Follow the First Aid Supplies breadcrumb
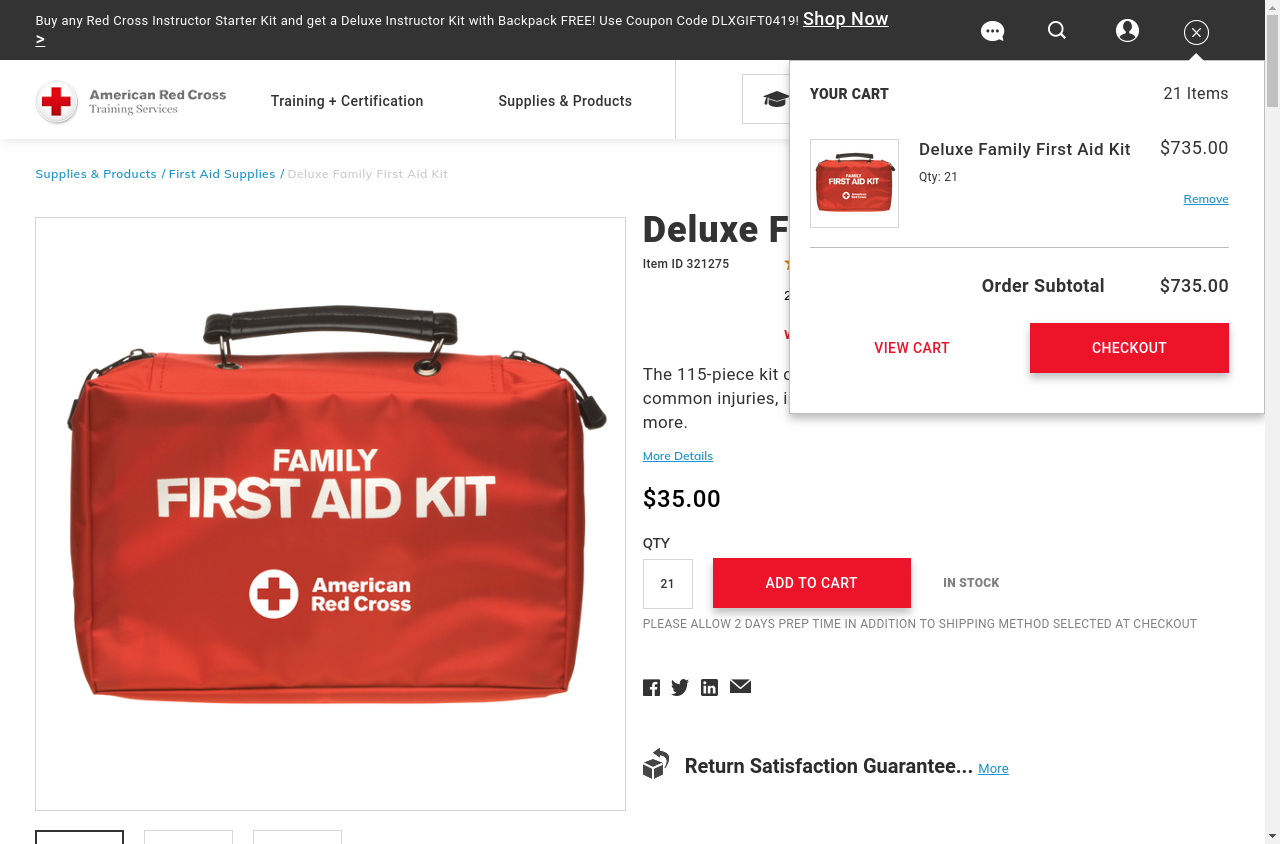 [x=222, y=174]
